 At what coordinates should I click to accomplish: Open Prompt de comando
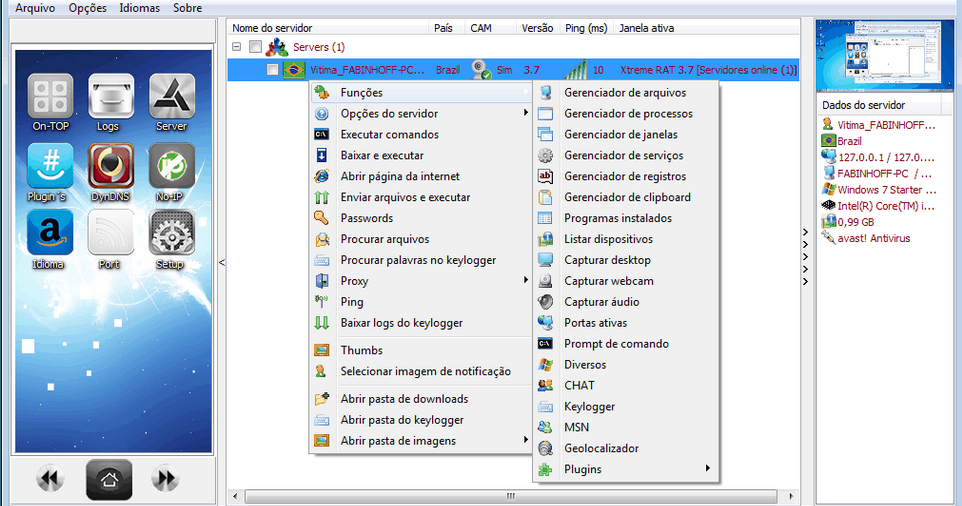(x=625, y=343)
